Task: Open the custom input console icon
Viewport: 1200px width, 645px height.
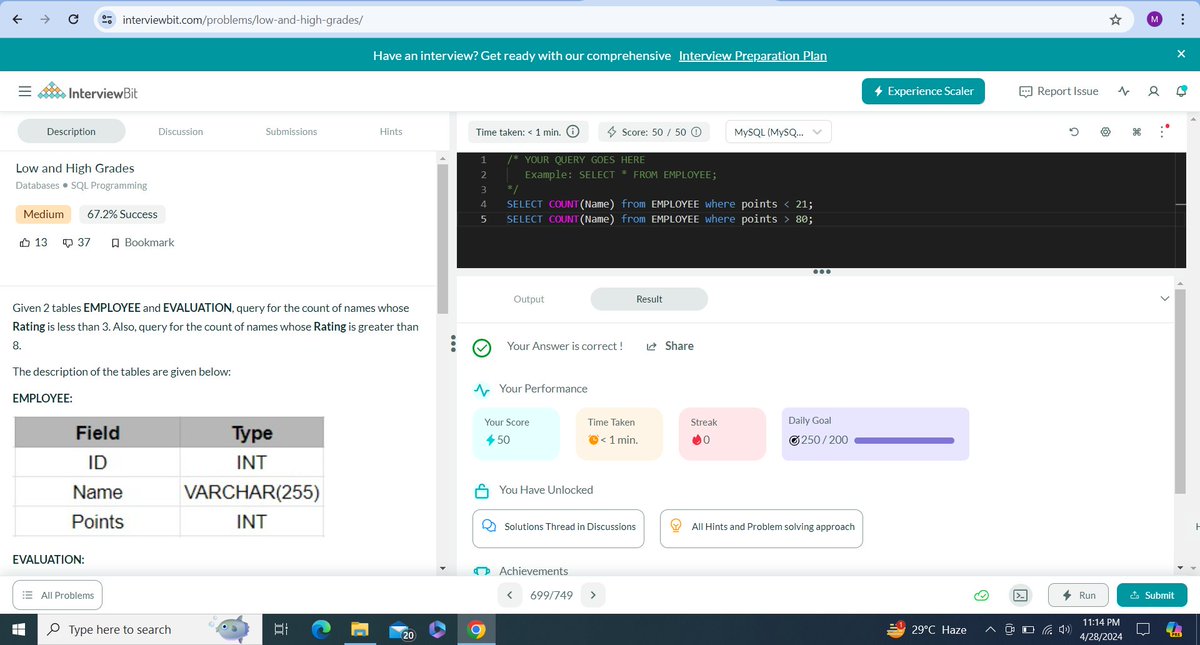Action: (1021, 595)
